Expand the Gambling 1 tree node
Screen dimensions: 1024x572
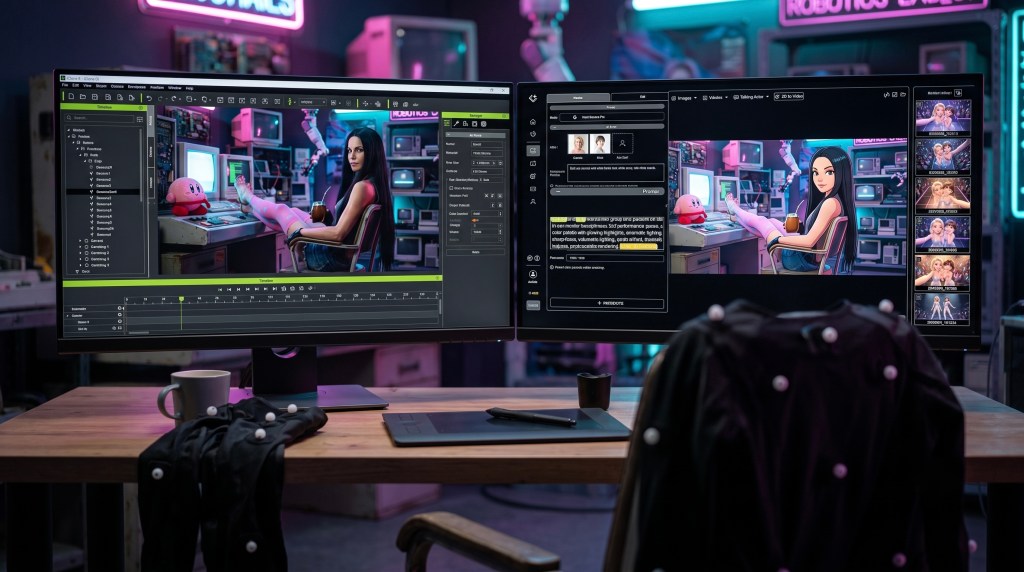coord(80,247)
